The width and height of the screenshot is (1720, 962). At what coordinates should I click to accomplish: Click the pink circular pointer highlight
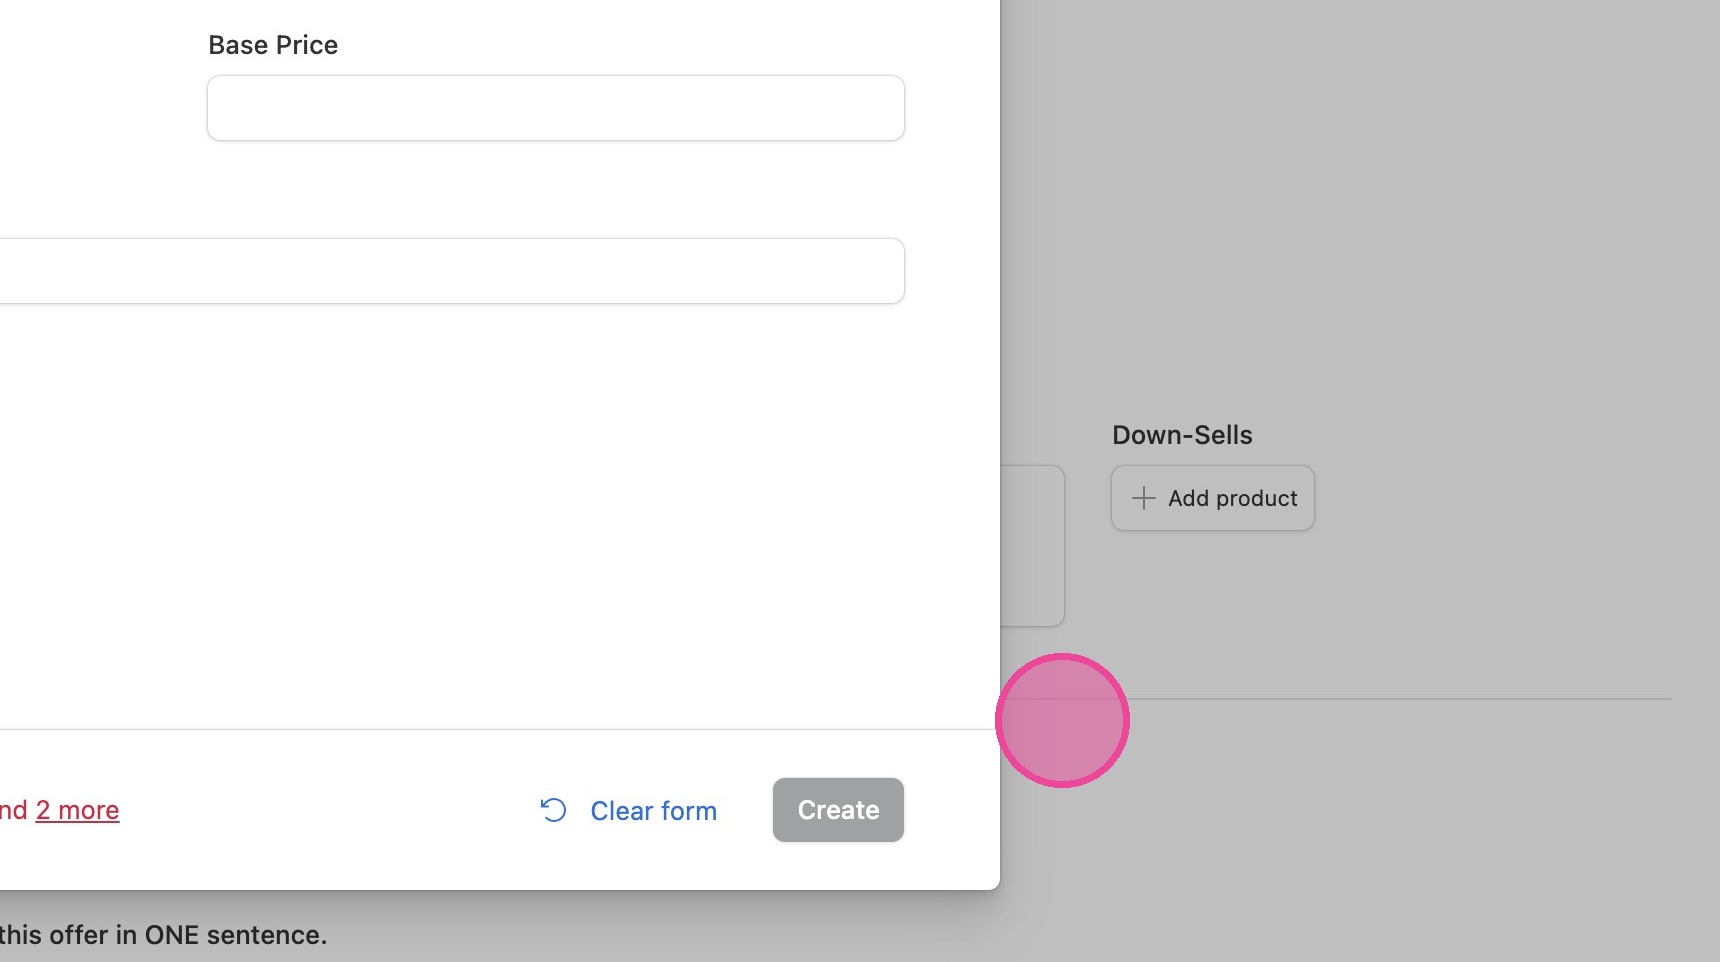pos(1062,720)
